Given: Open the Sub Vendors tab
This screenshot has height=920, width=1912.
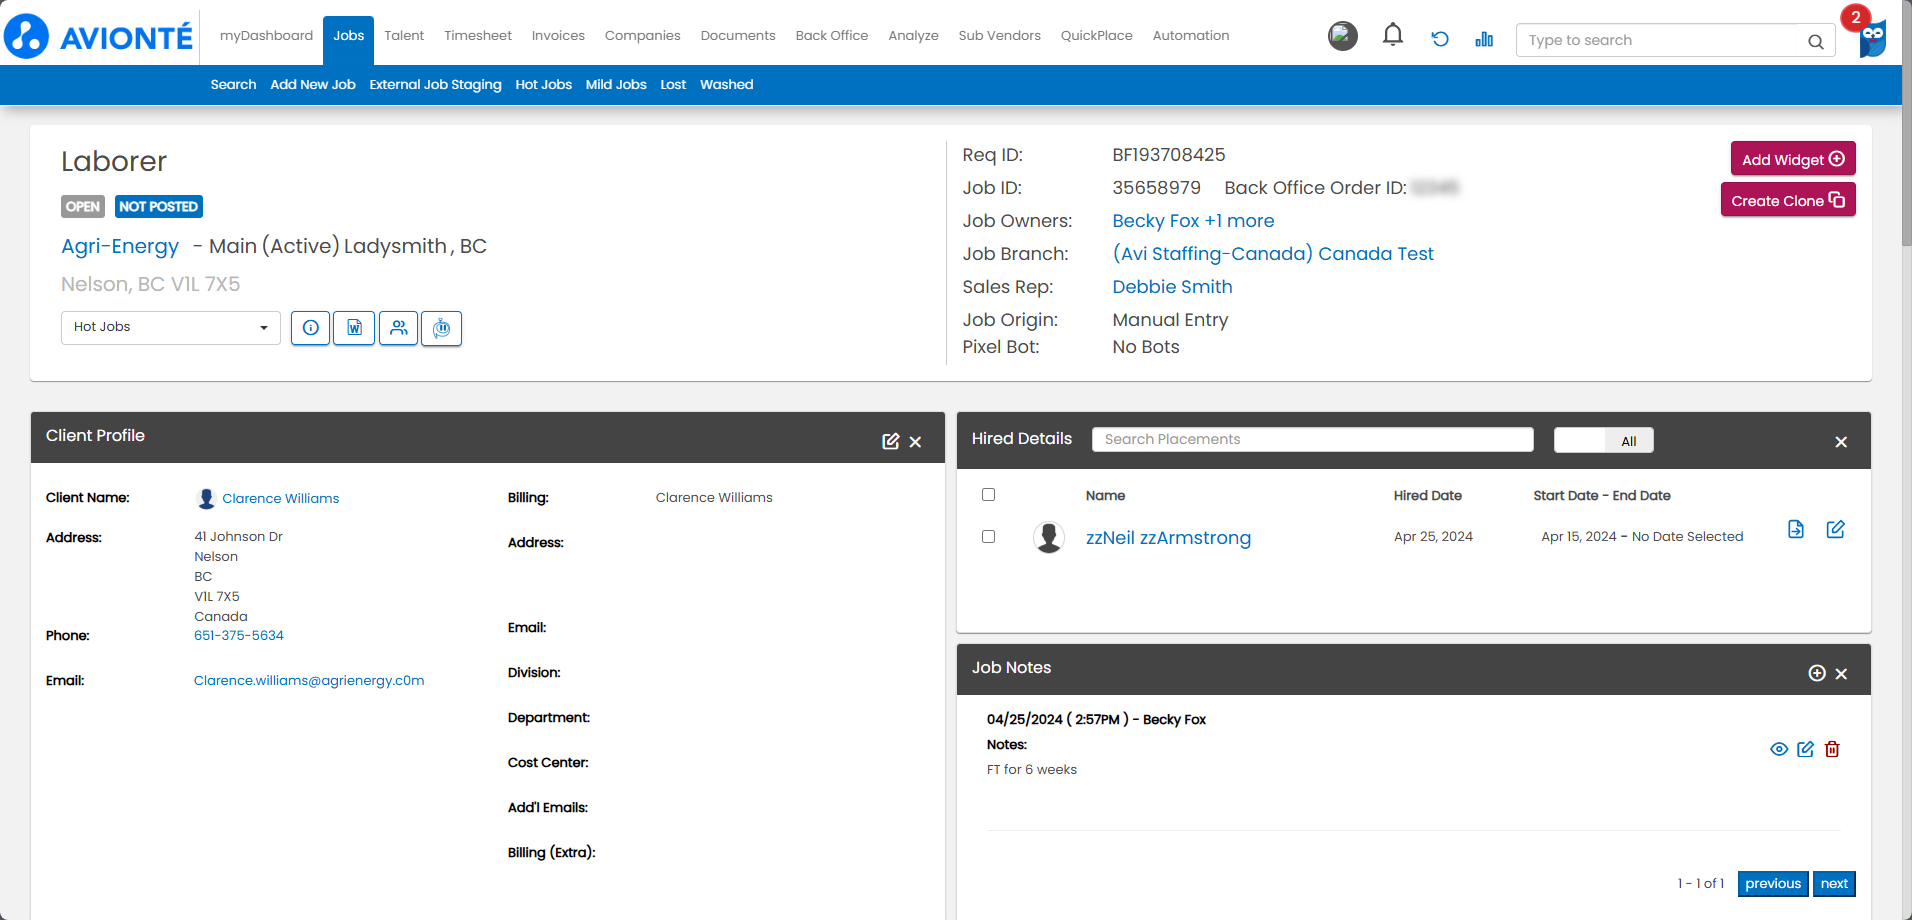Looking at the screenshot, I should click(x=999, y=36).
